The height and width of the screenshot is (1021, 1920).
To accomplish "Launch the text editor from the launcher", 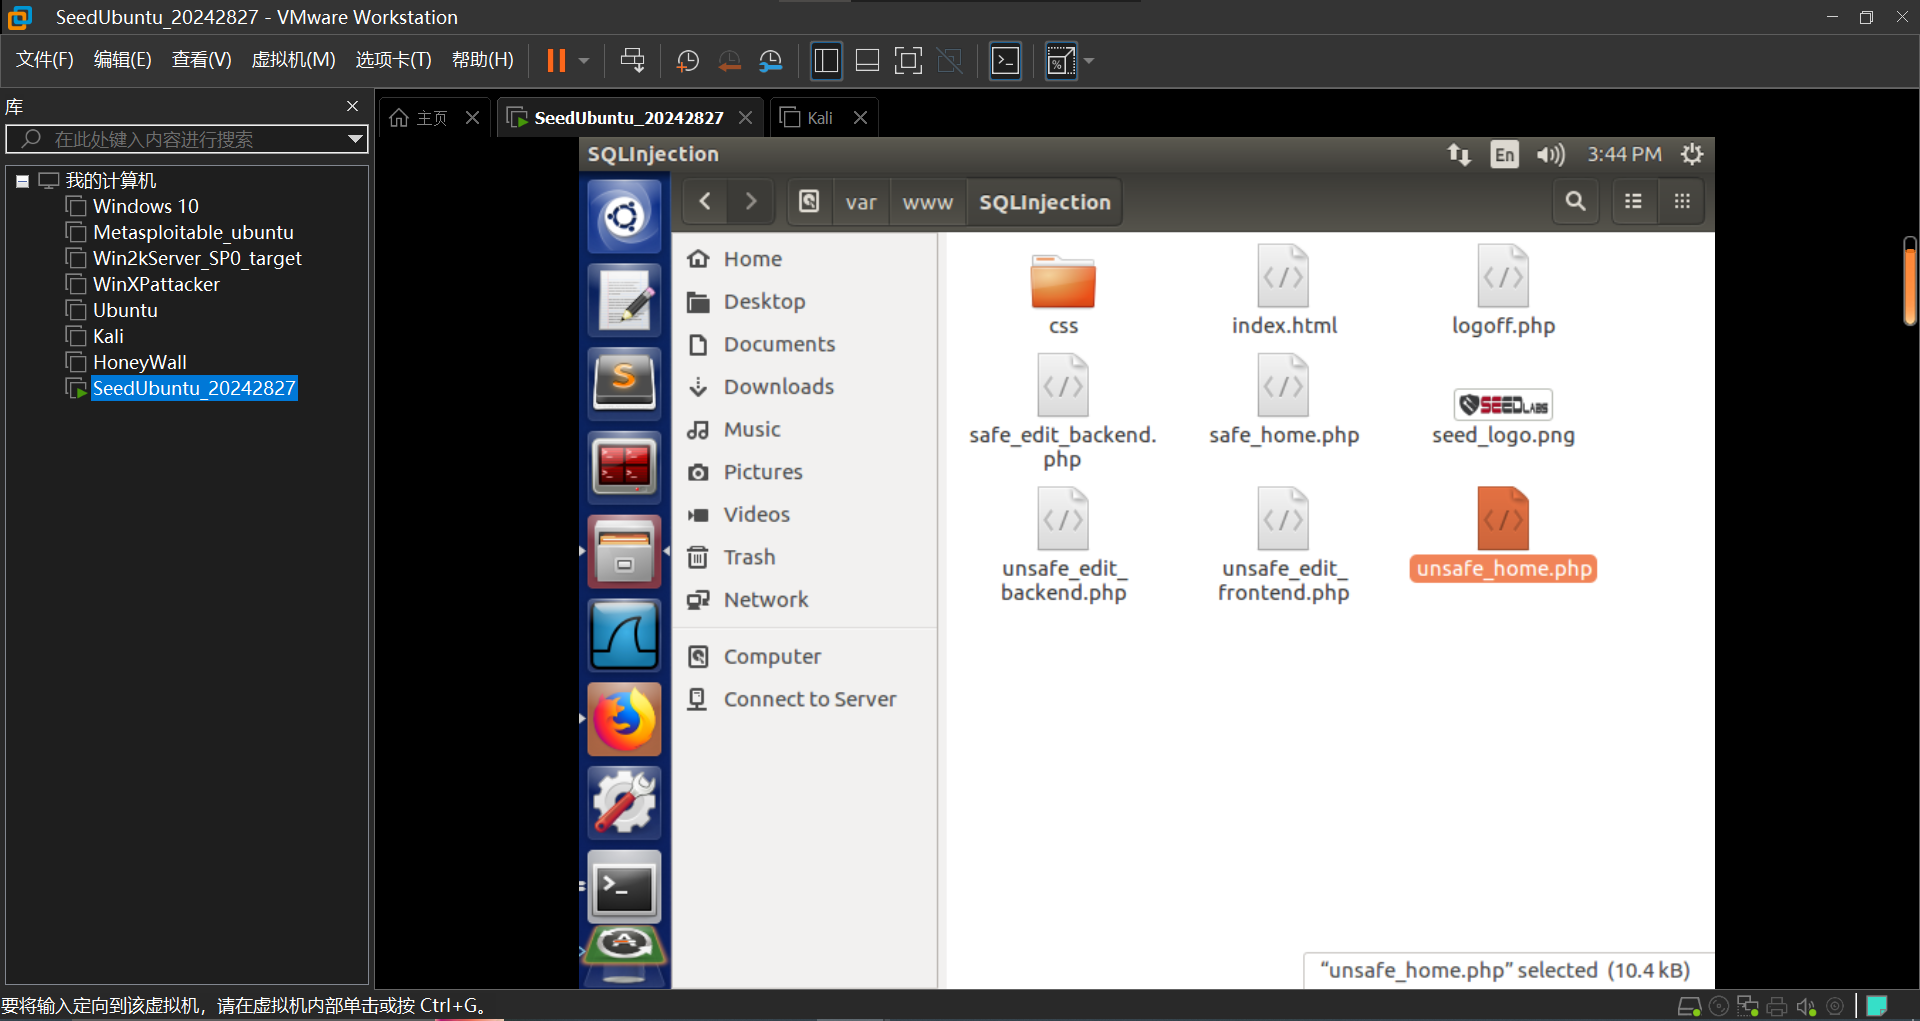I will coord(624,300).
